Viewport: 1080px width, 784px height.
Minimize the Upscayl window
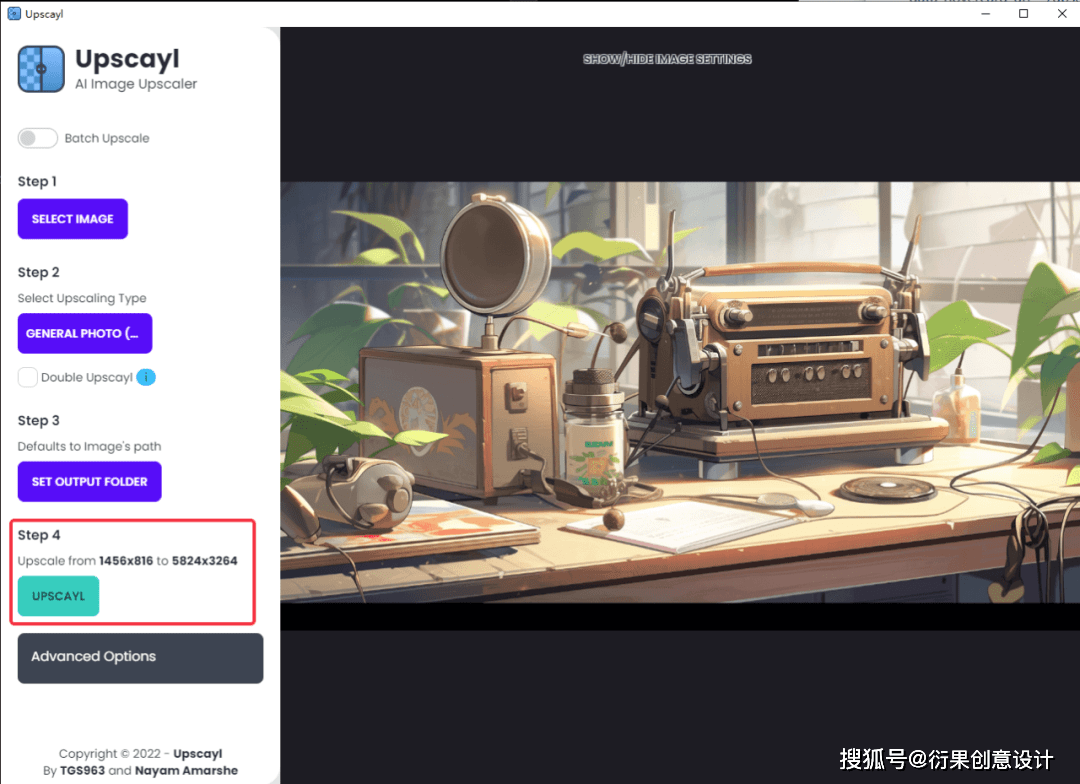986,14
